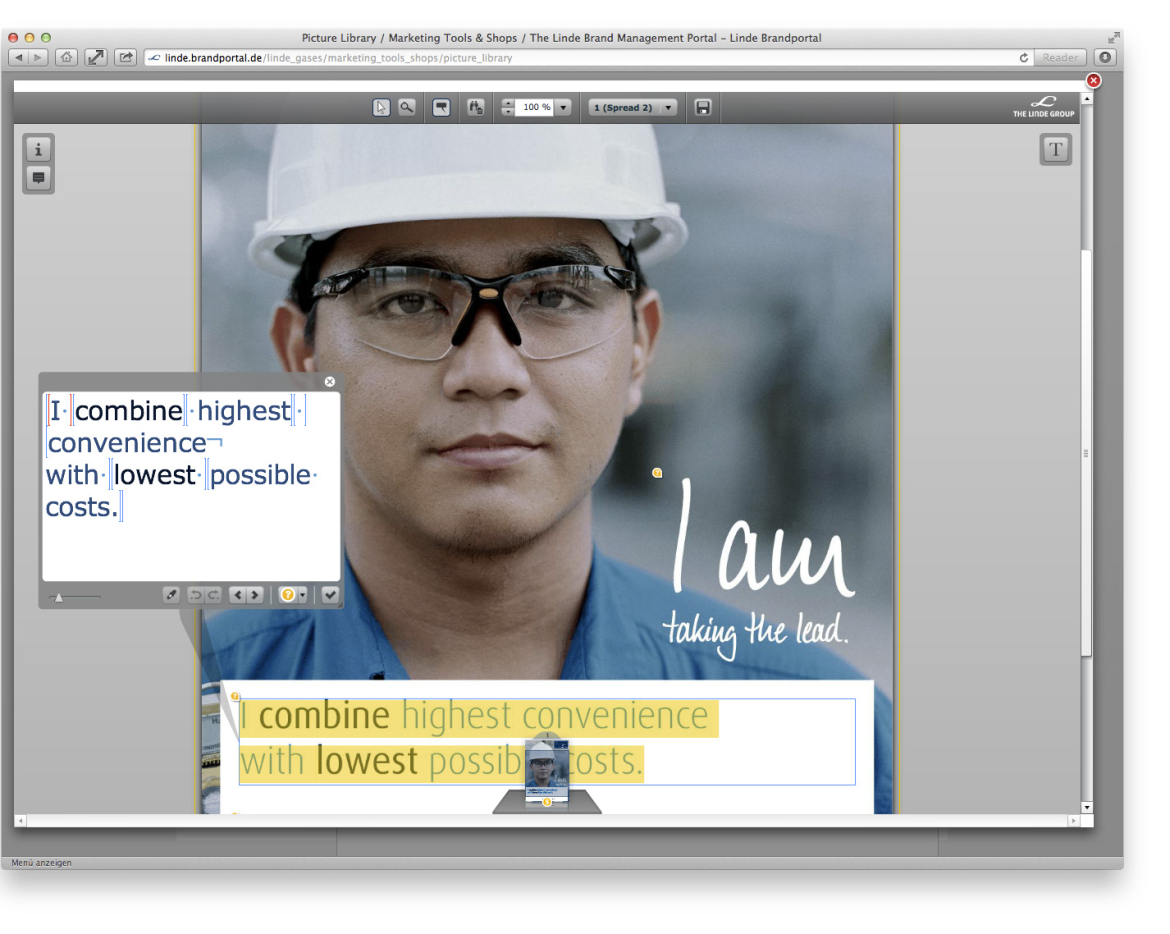
Task: Click the vertical scrollbar of viewer
Action: pyautogui.click(x=1086, y=454)
